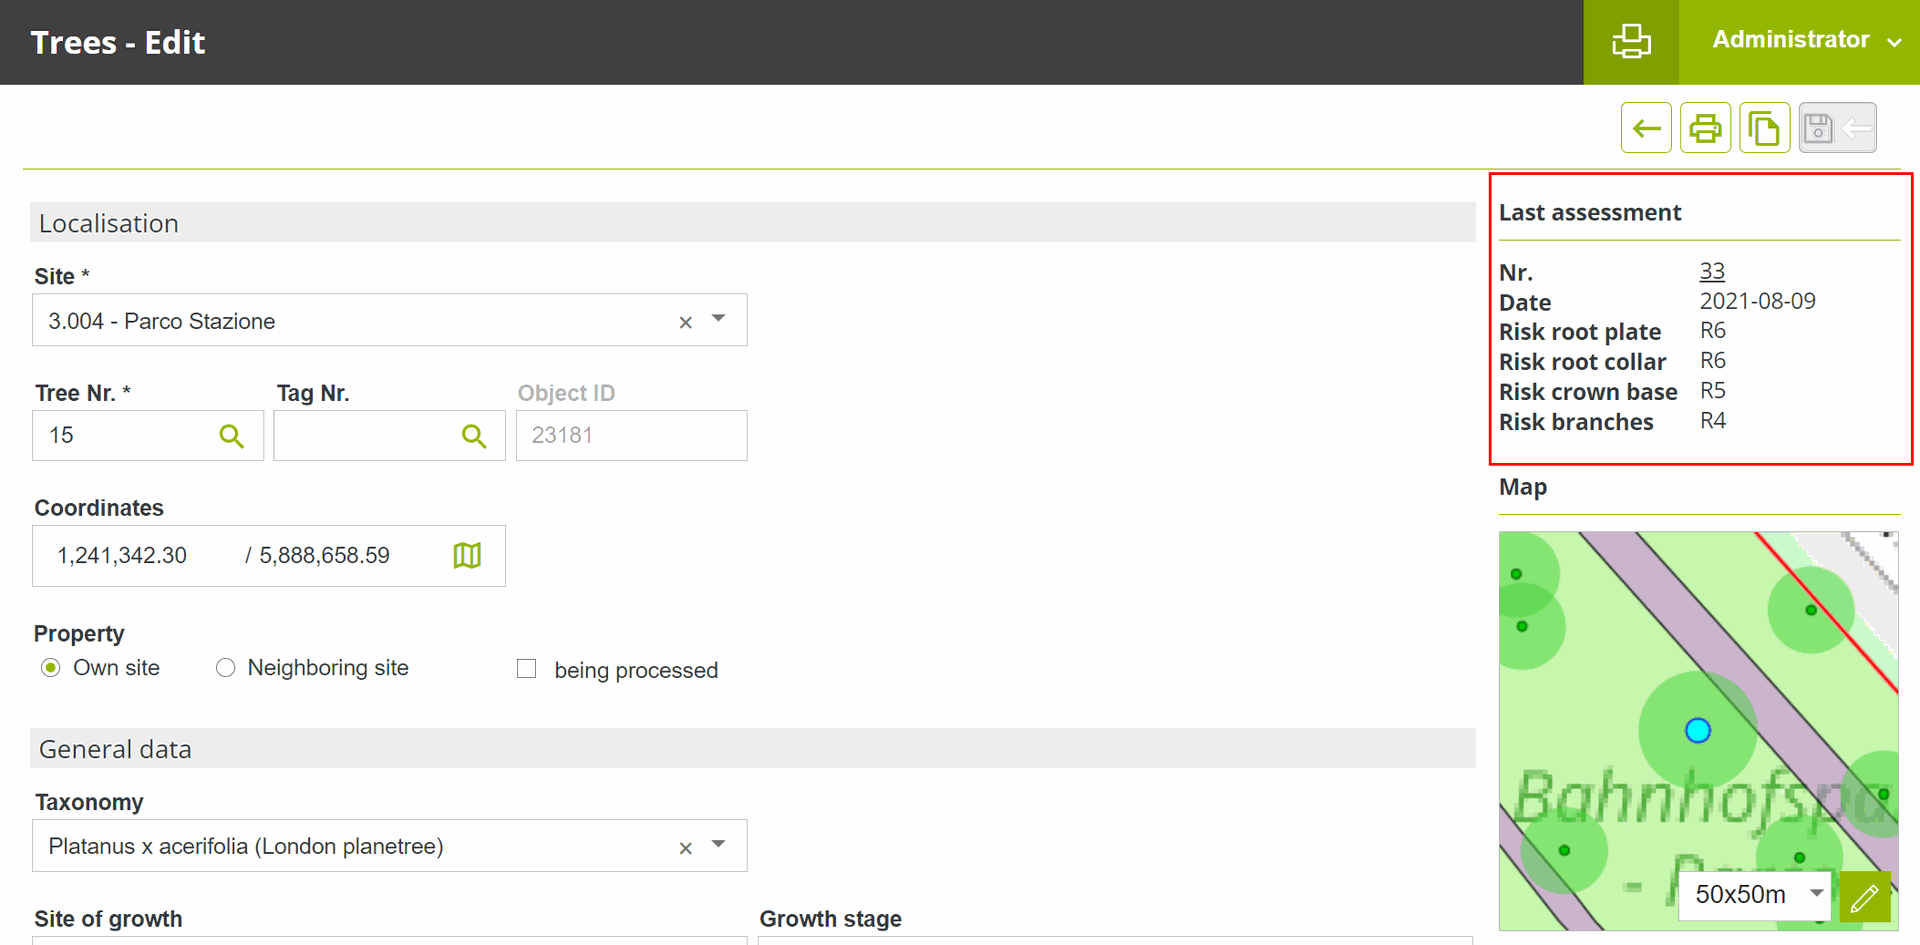Enable the being processed checkbox
This screenshot has height=945, width=1920.
click(x=527, y=669)
